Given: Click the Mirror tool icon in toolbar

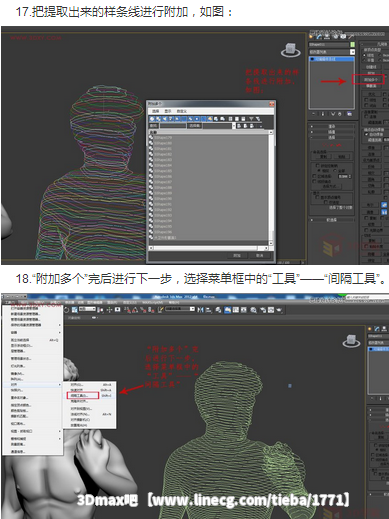Looking at the screenshot, I should 200,310.
